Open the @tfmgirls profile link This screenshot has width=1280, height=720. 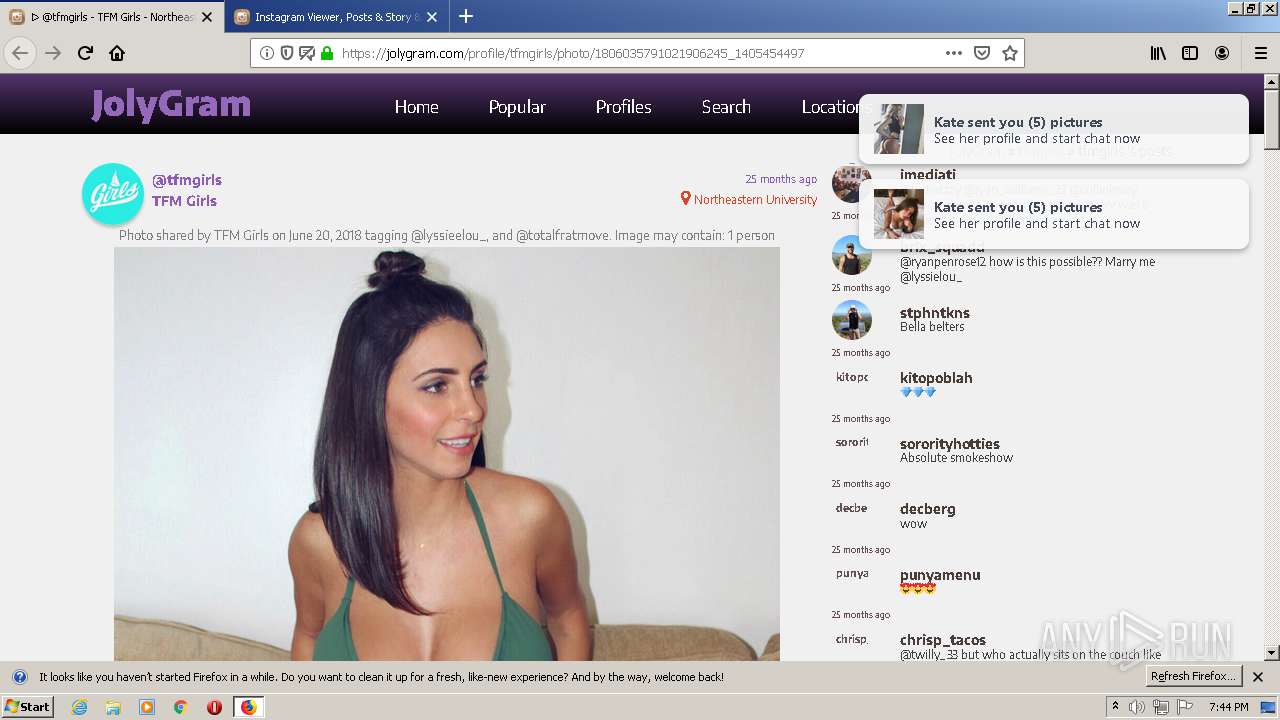(187, 180)
